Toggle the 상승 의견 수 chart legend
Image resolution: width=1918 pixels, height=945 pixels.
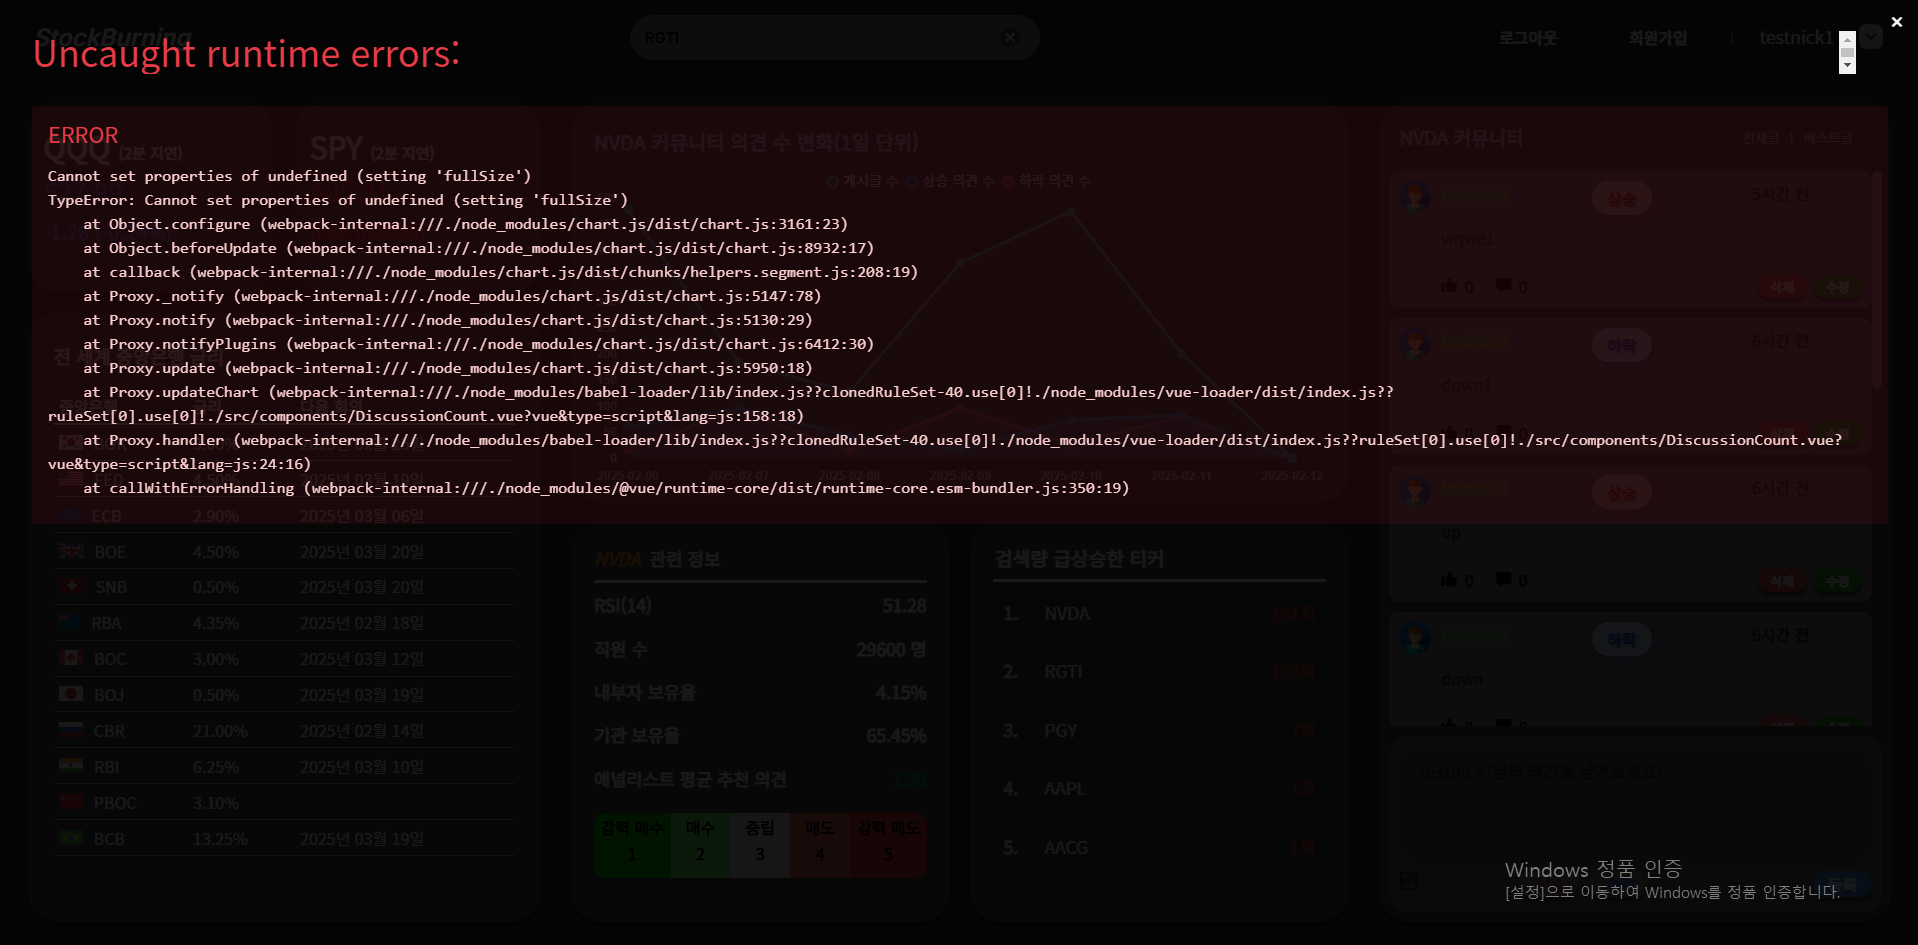(x=950, y=181)
